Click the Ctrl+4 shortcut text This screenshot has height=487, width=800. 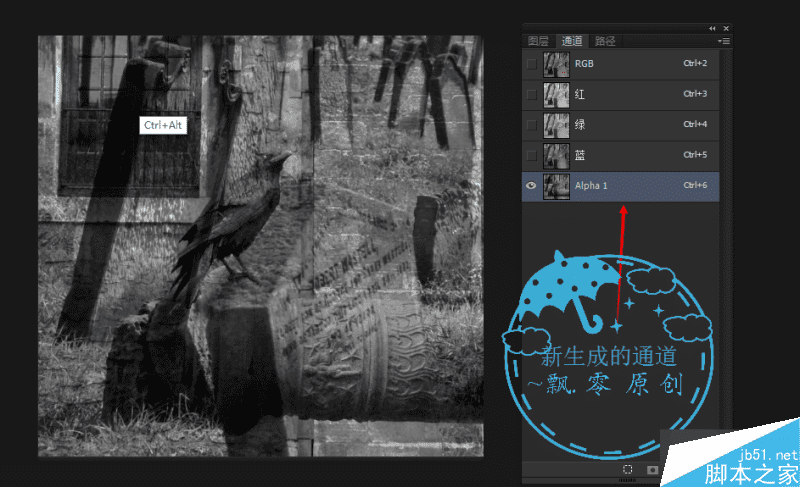695,124
